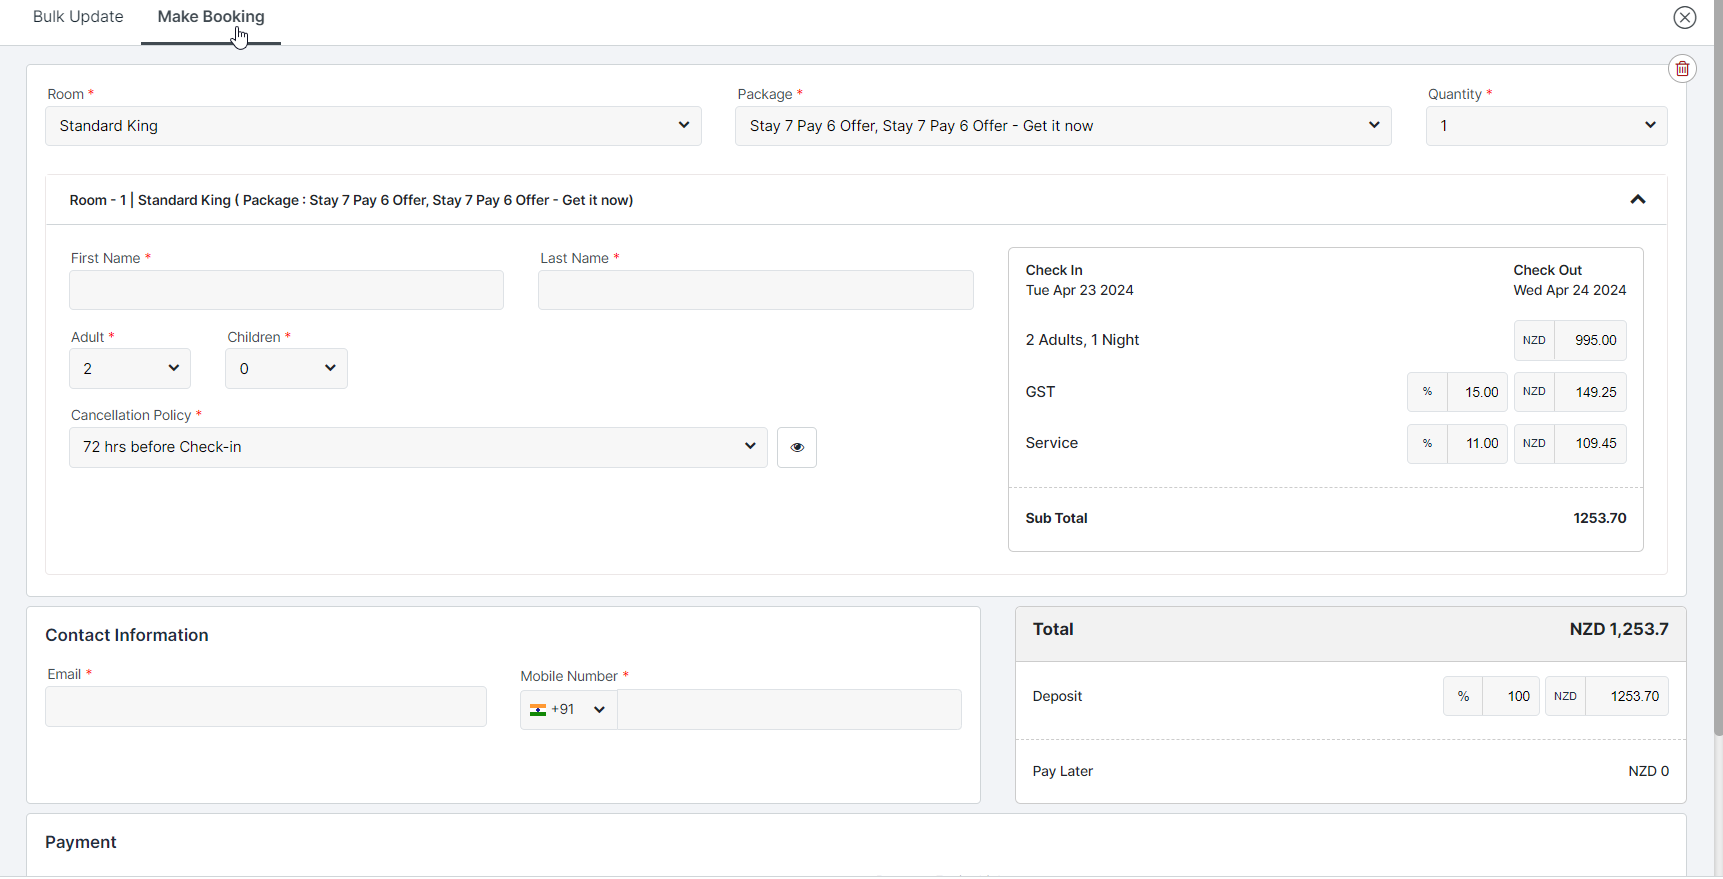Select the Make Booking tab
This screenshot has height=879, width=1723.
tap(211, 17)
